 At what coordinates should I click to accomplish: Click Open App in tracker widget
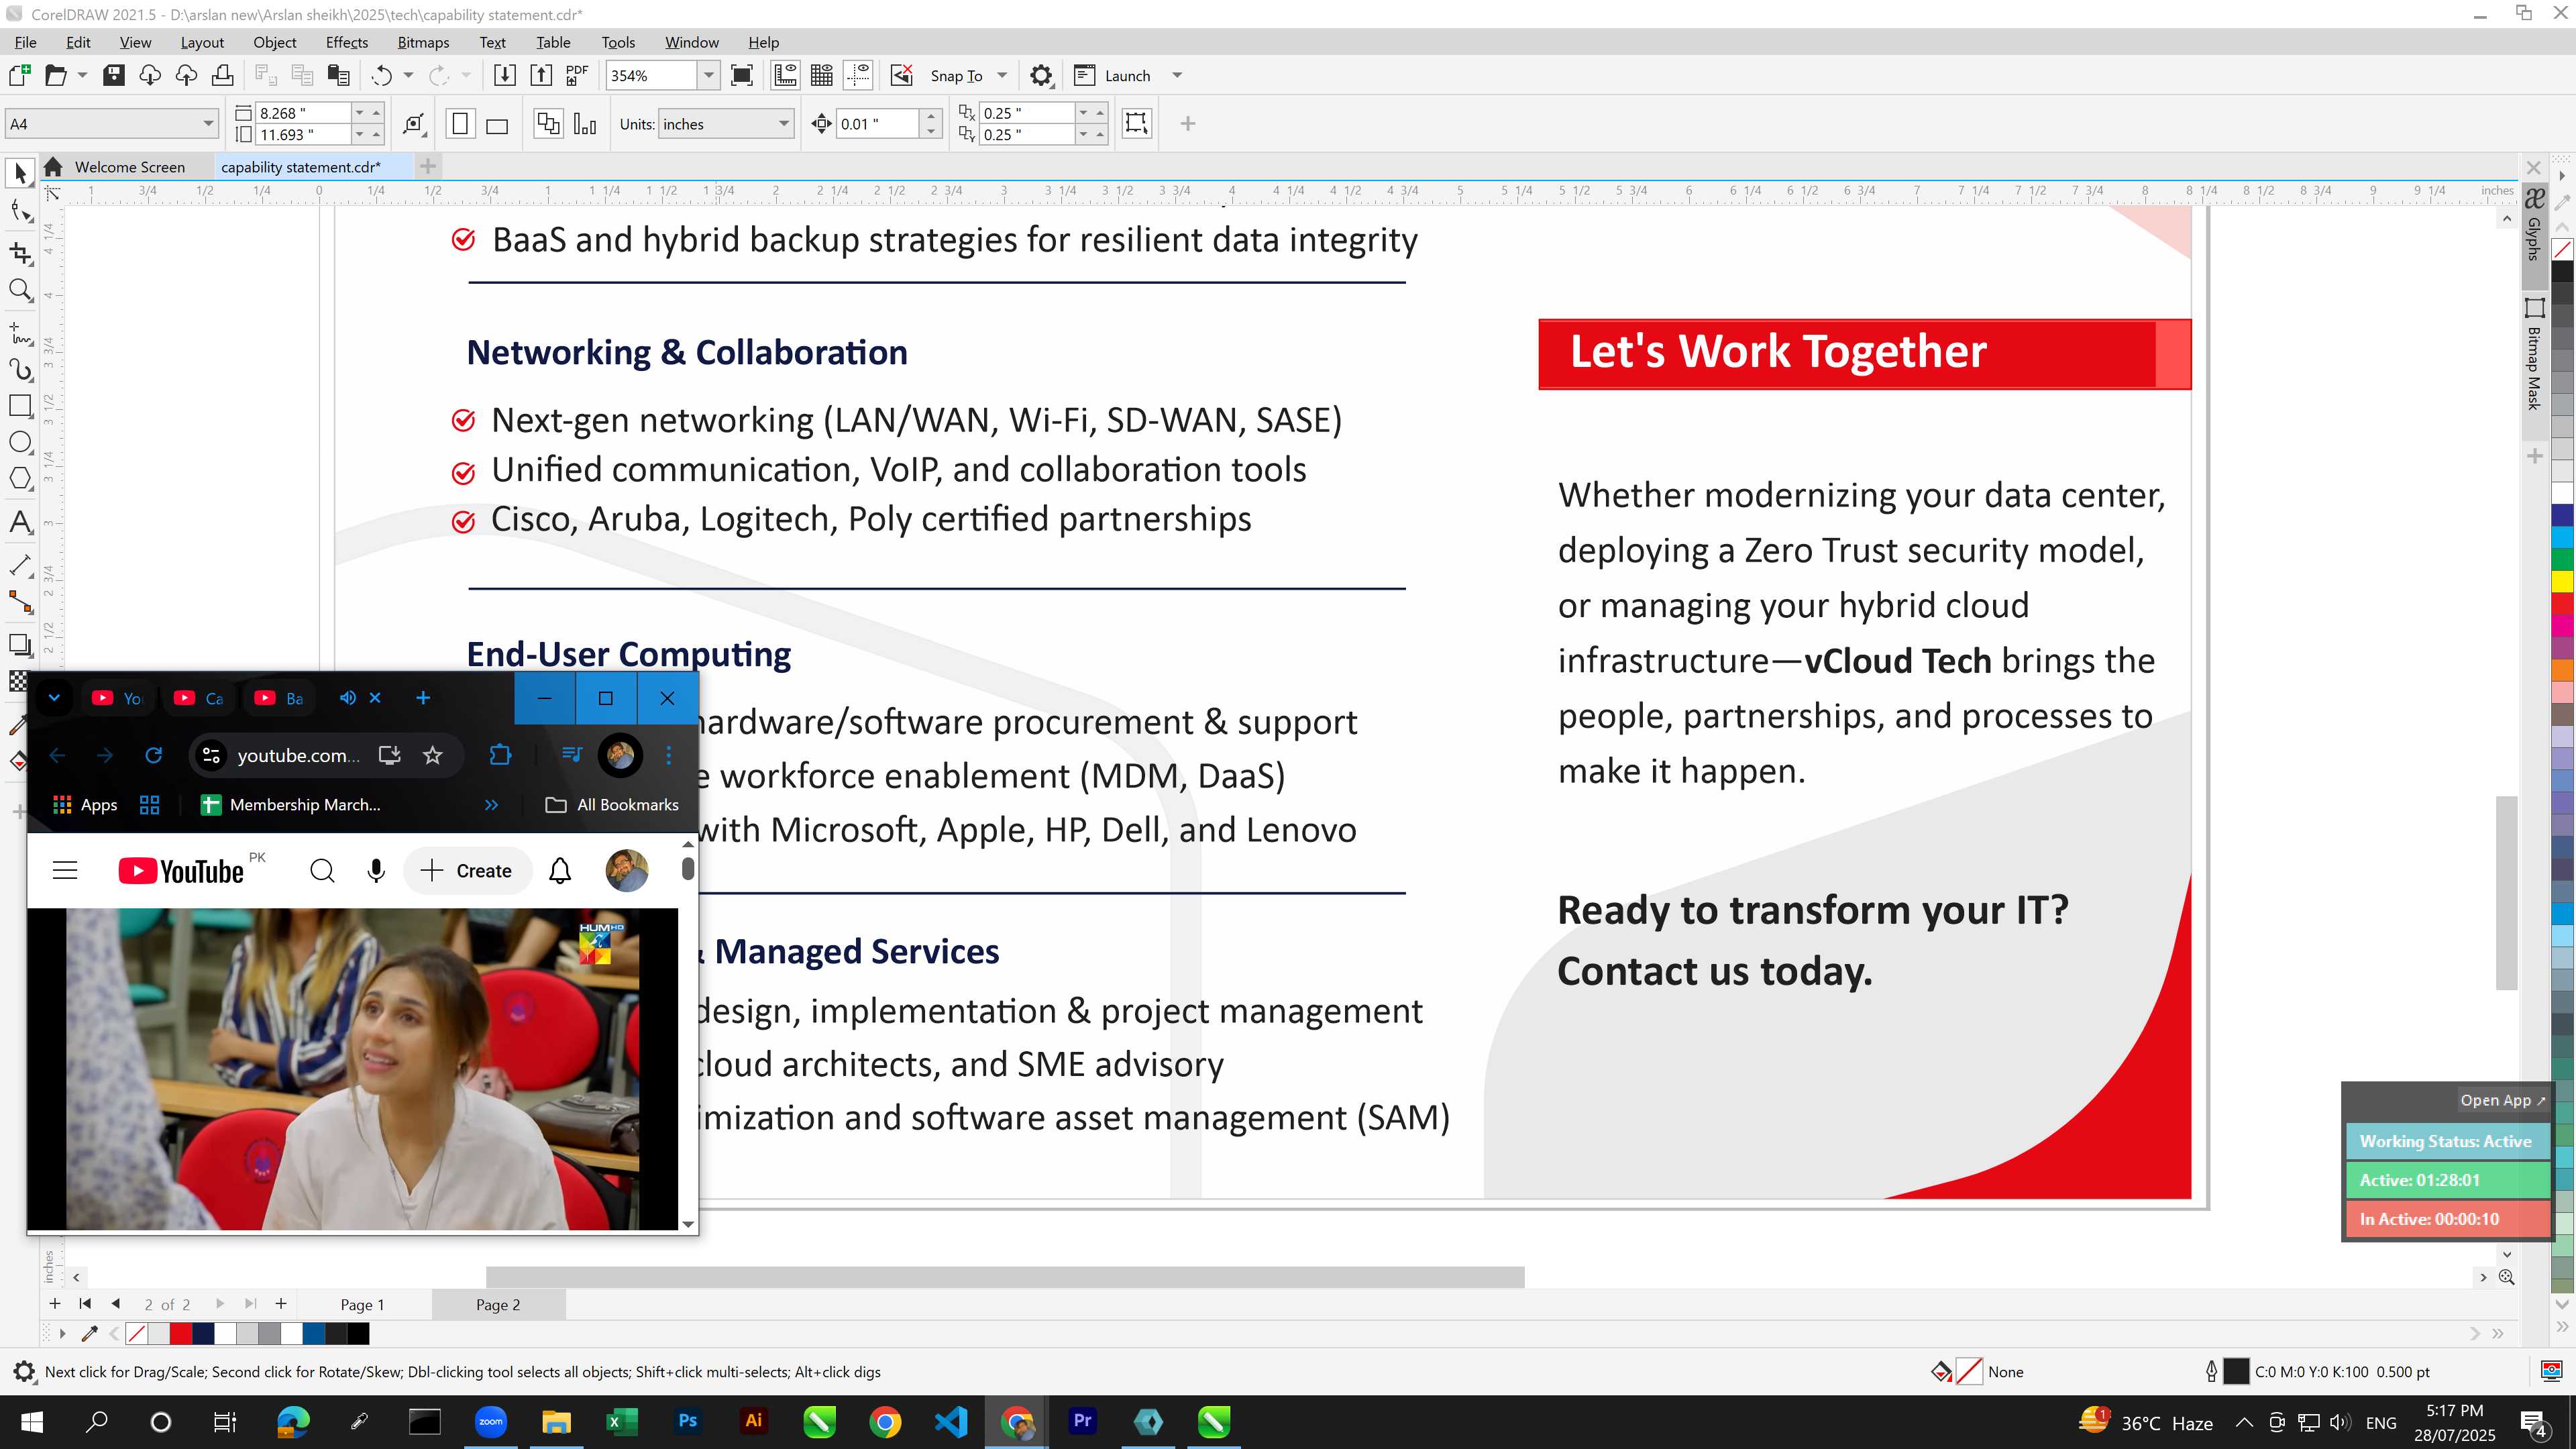[x=2502, y=1100]
